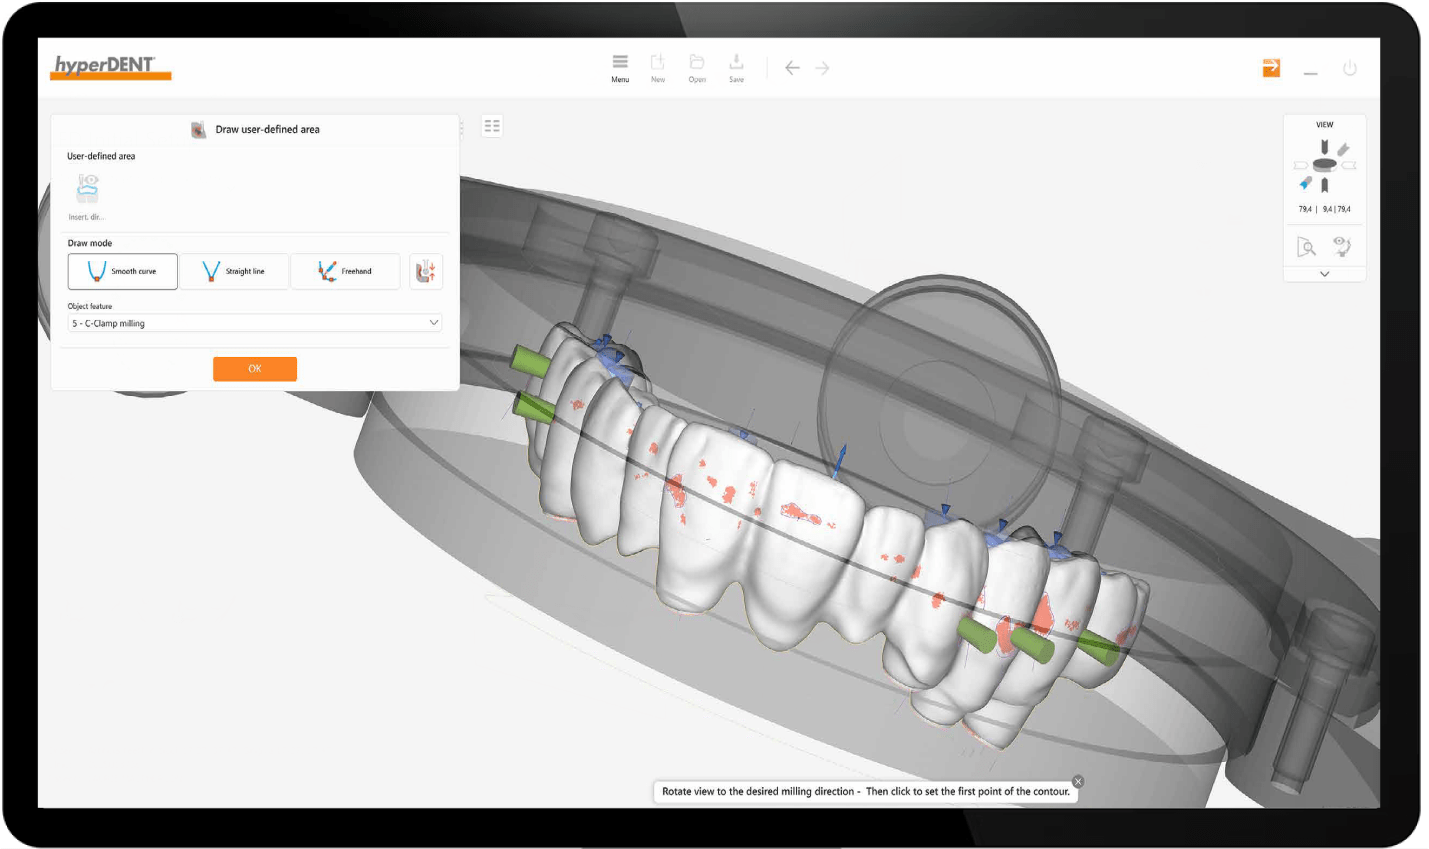The height and width of the screenshot is (849, 1429).
Task: Click the undo back arrow
Action: (792, 68)
